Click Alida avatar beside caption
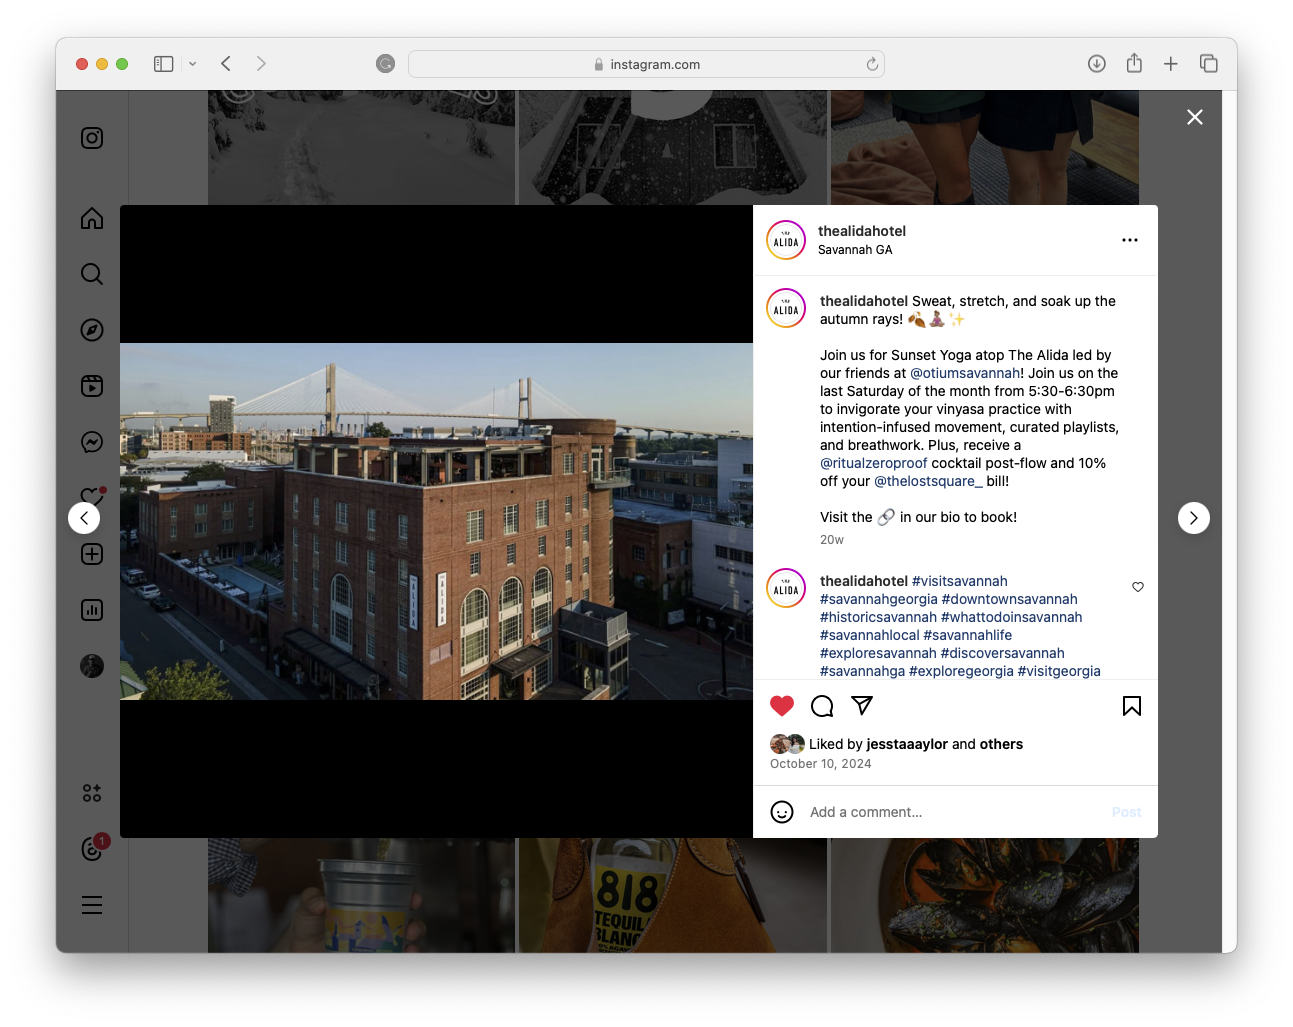 click(x=786, y=308)
